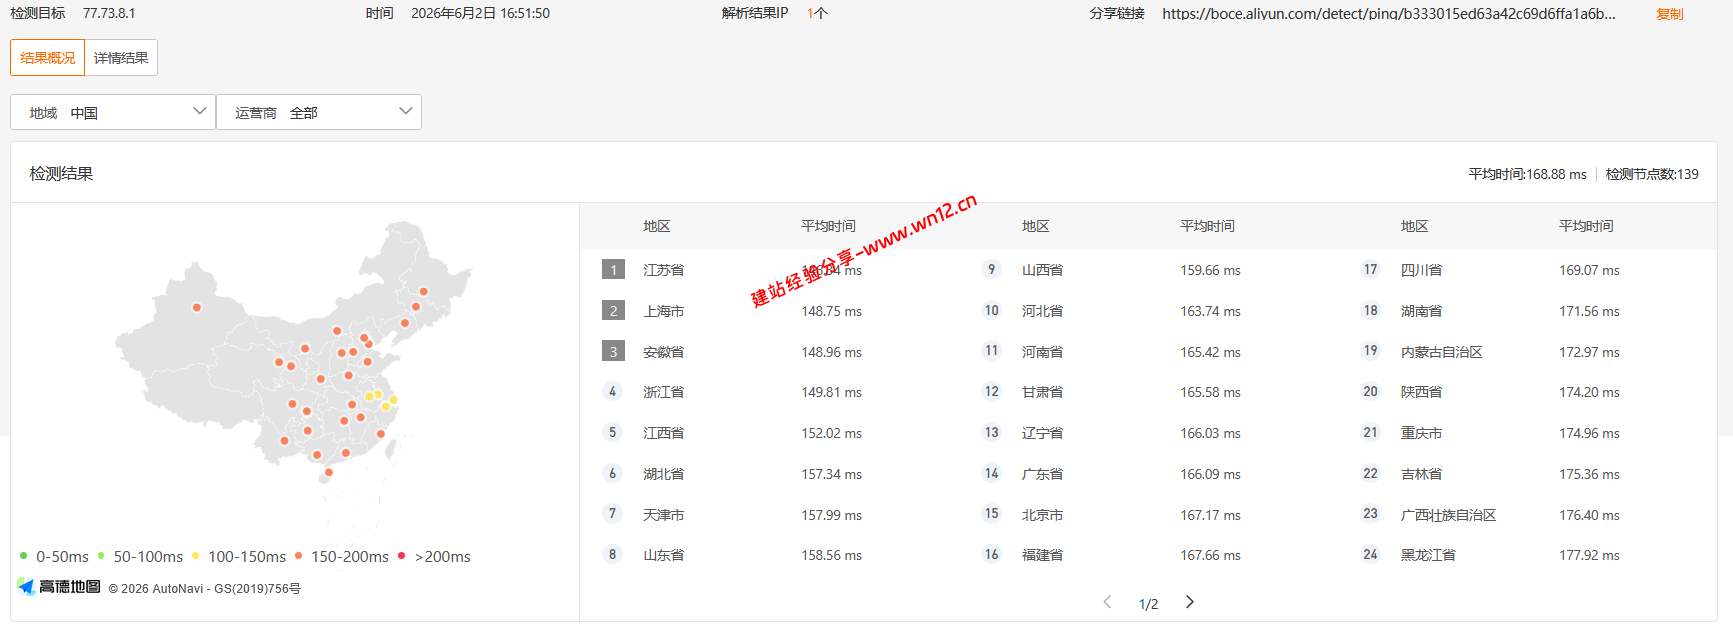
Task: Click the 平均时间:168.88 ms summary
Action: pyautogui.click(x=1527, y=174)
